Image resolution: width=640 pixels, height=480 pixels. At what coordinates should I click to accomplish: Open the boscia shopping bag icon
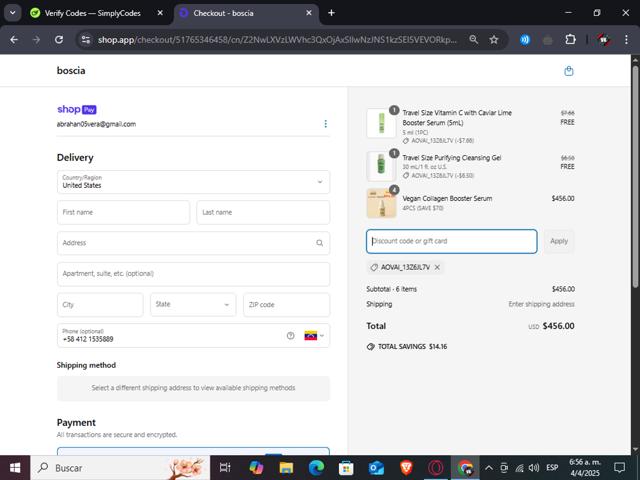[569, 71]
